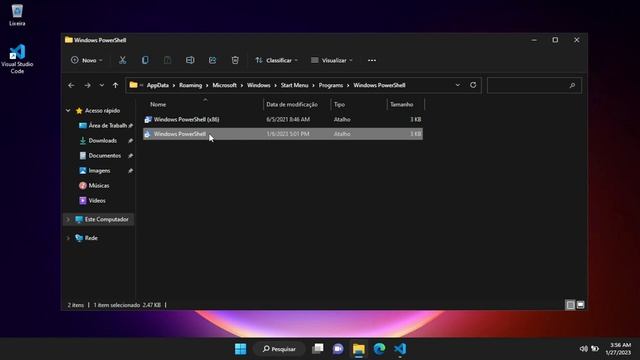Click AppData in the address path
This screenshot has width=640, height=360.
(158, 85)
